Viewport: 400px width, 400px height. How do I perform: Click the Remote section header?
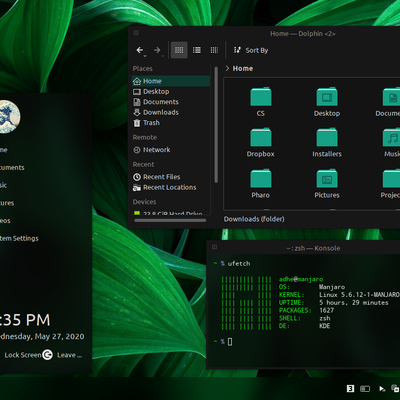[145, 137]
